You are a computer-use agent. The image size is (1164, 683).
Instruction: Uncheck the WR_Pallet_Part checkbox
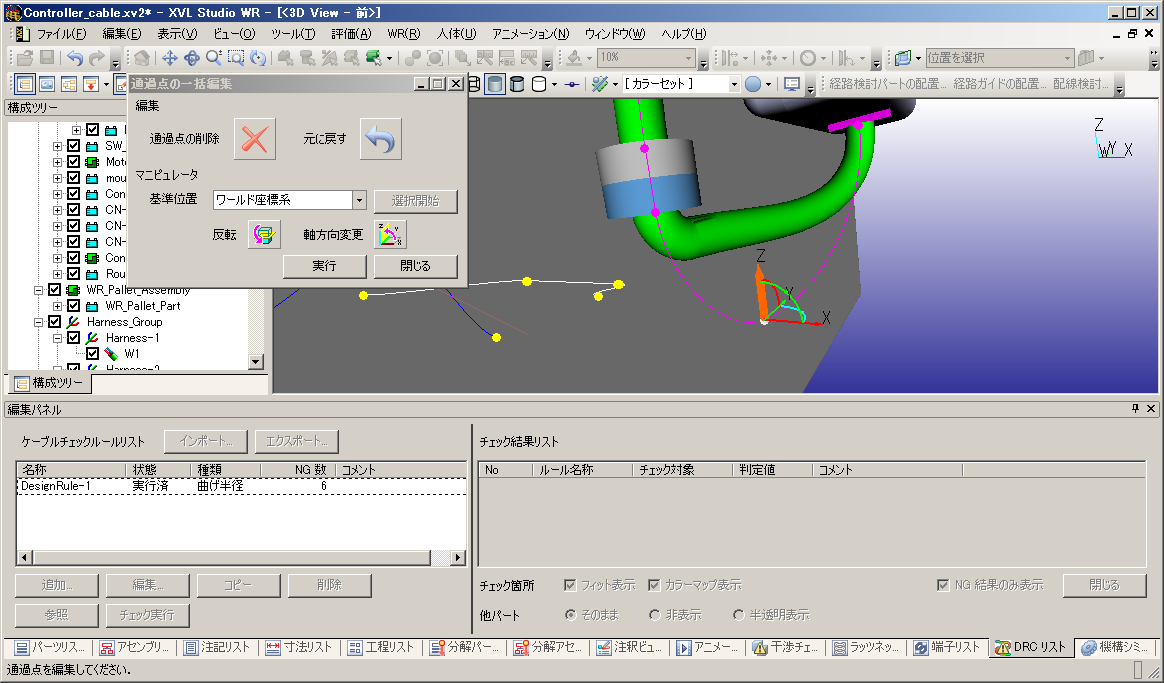pos(73,306)
